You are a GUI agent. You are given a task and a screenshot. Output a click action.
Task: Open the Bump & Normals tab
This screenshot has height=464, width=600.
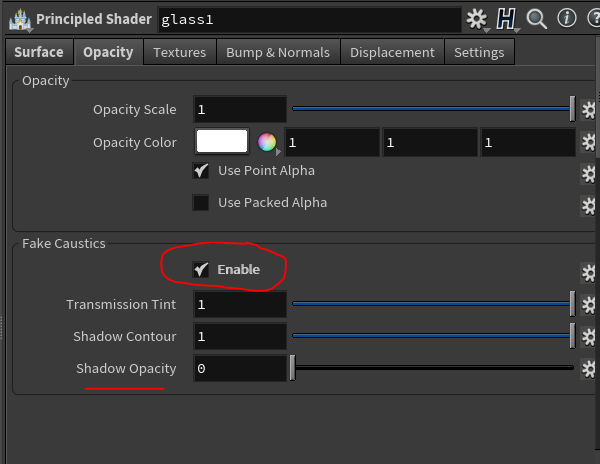pyautogui.click(x=278, y=52)
